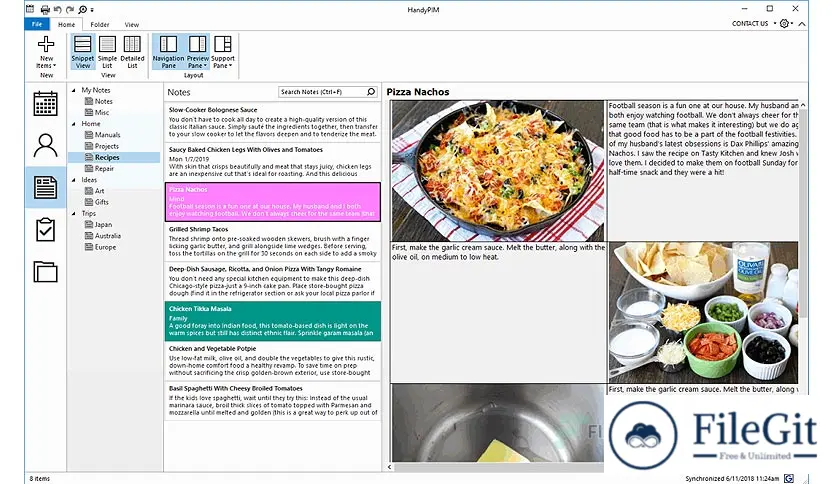
Task: Click the Synchronized 6/11/2018 status text
Action: (732, 479)
